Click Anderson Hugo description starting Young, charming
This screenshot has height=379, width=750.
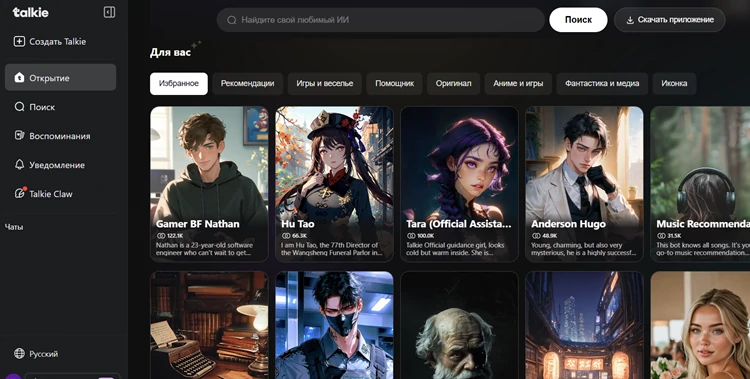[x=584, y=249]
